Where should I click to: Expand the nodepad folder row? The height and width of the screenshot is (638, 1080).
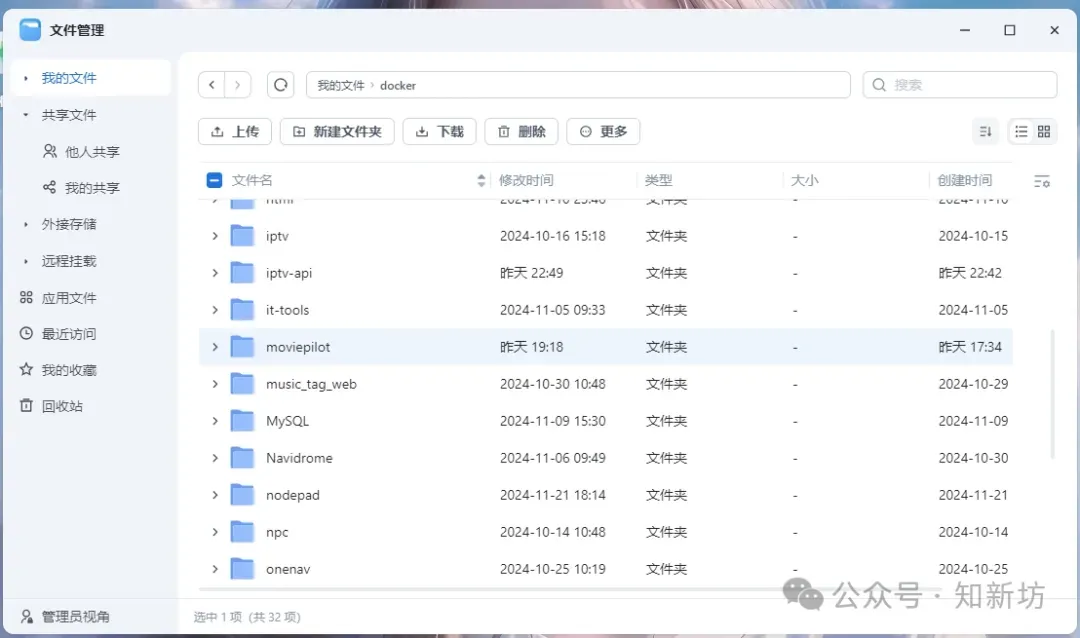point(215,495)
